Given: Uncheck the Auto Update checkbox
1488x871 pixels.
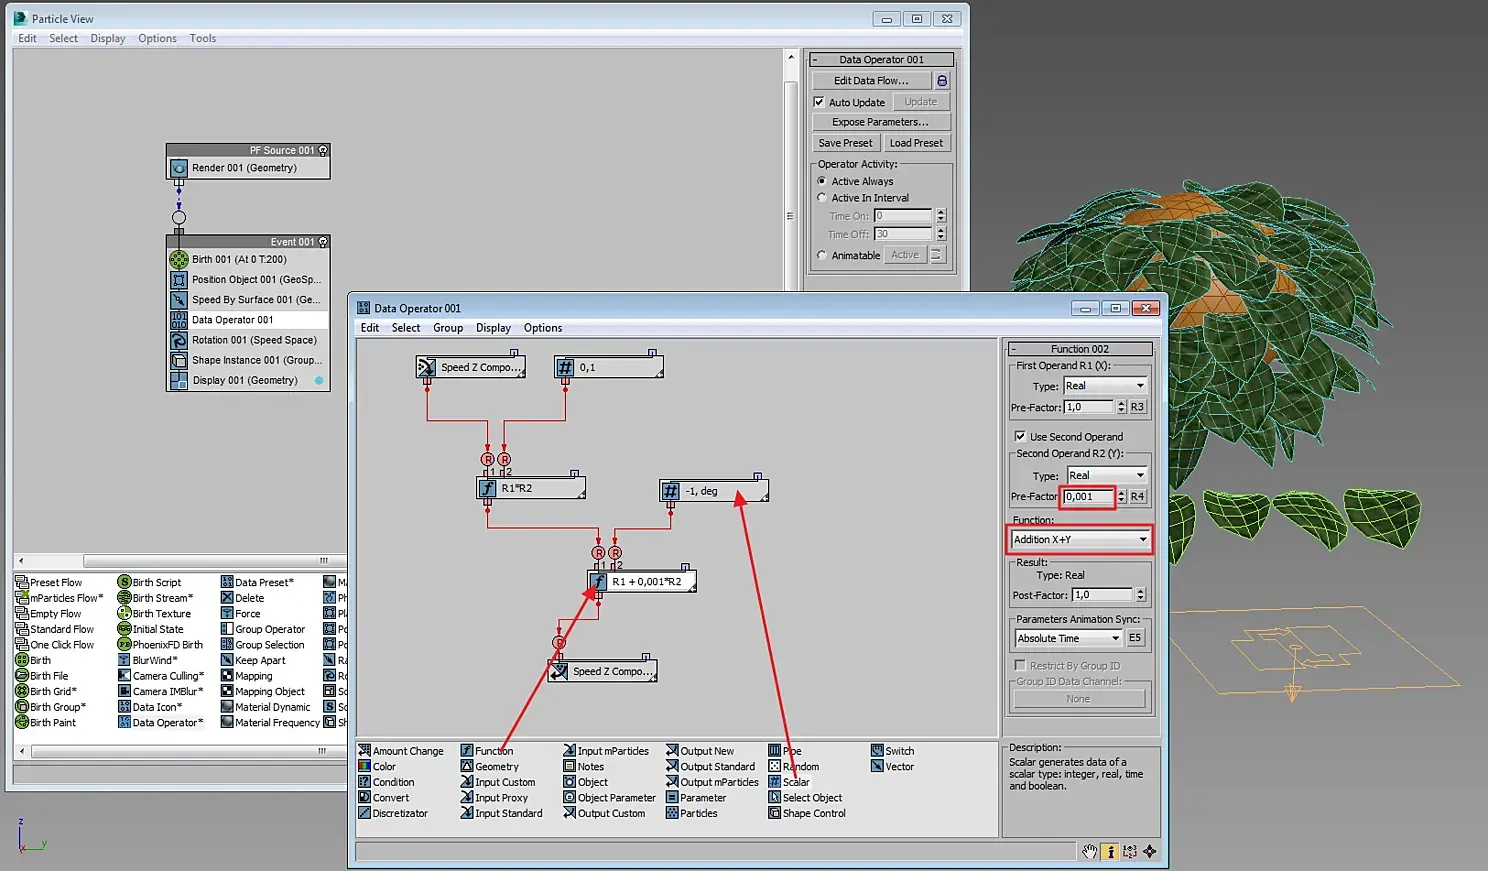Looking at the screenshot, I should 819,102.
